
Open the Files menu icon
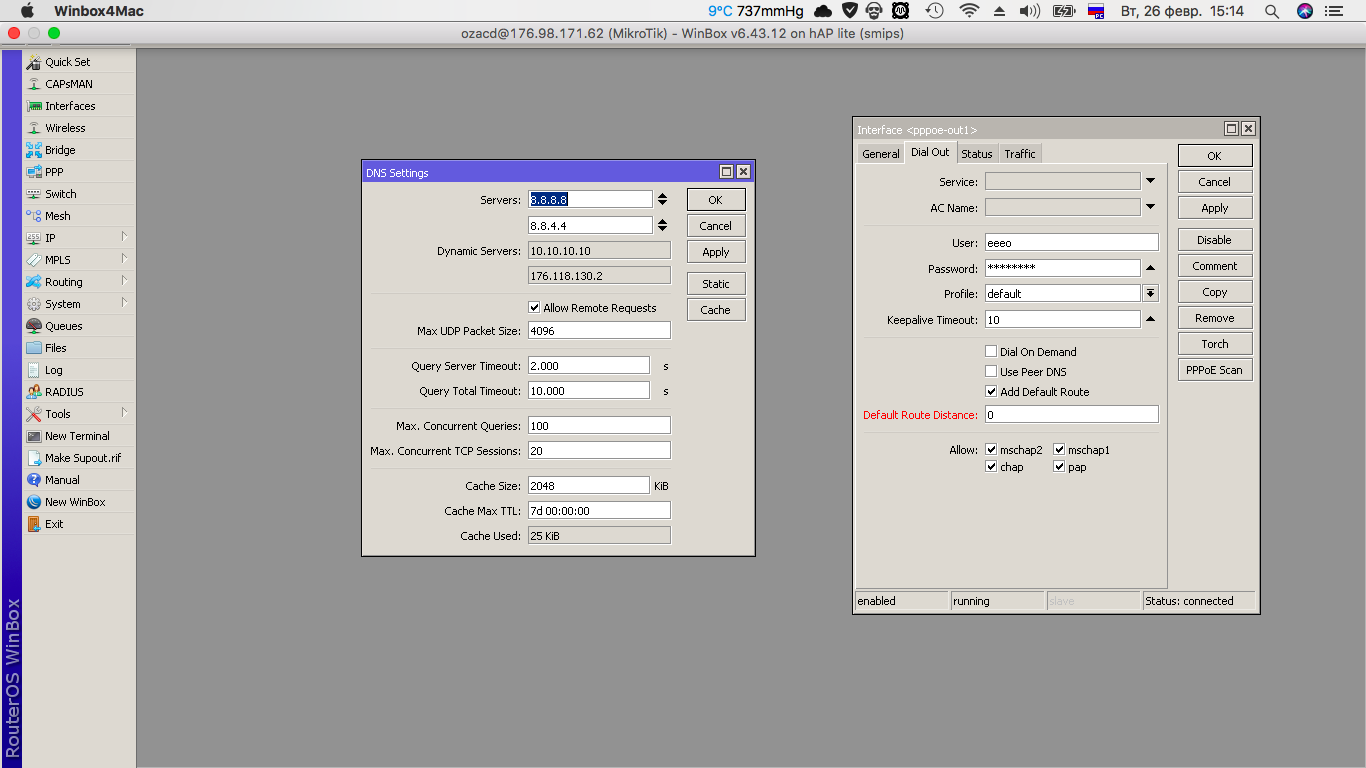pos(34,348)
